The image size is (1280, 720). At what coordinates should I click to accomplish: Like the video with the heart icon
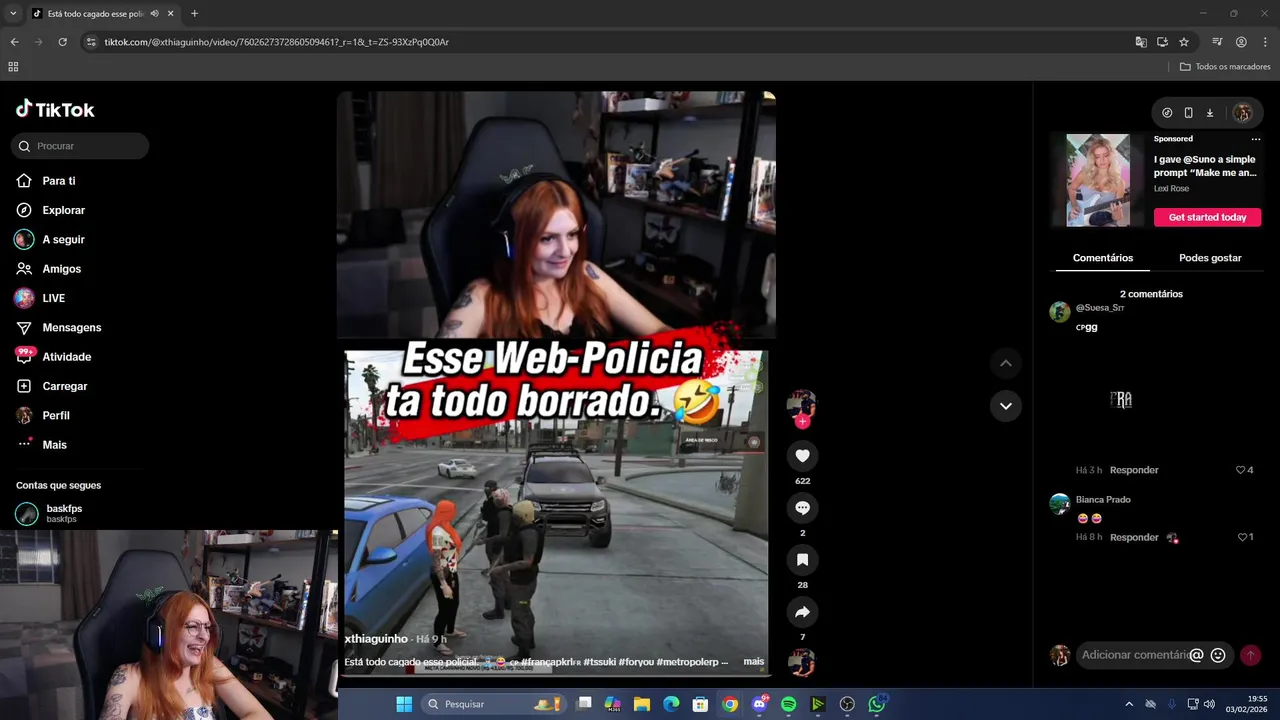(802, 456)
